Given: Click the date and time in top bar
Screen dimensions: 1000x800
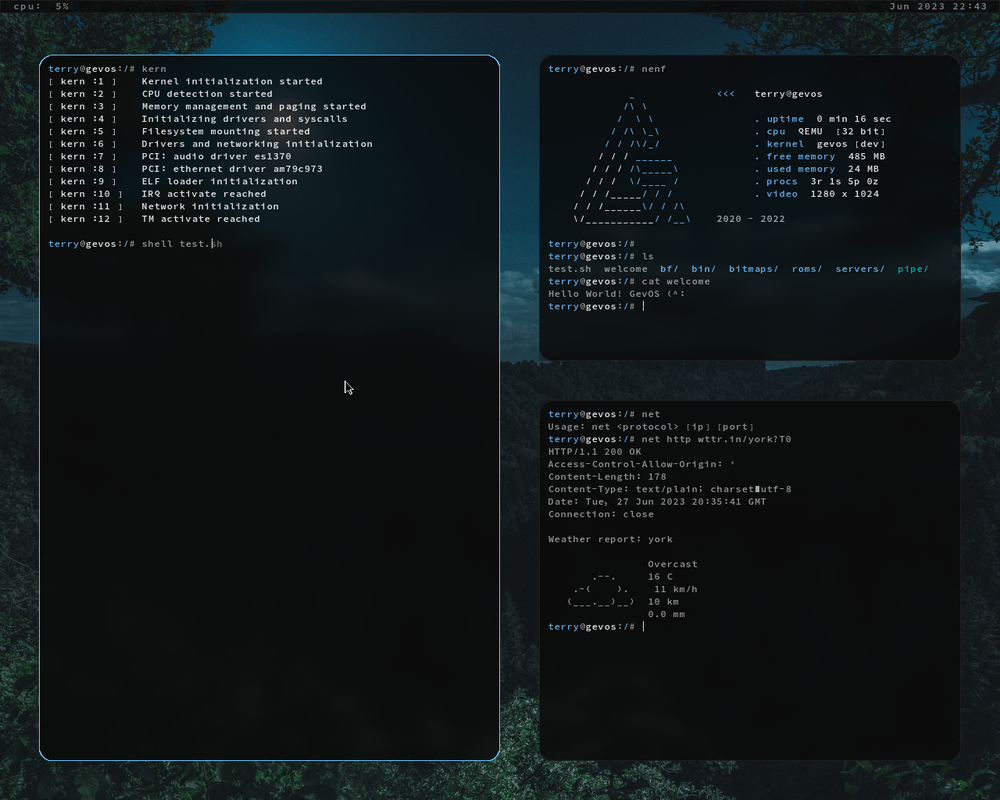Looking at the screenshot, I should point(938,6).
